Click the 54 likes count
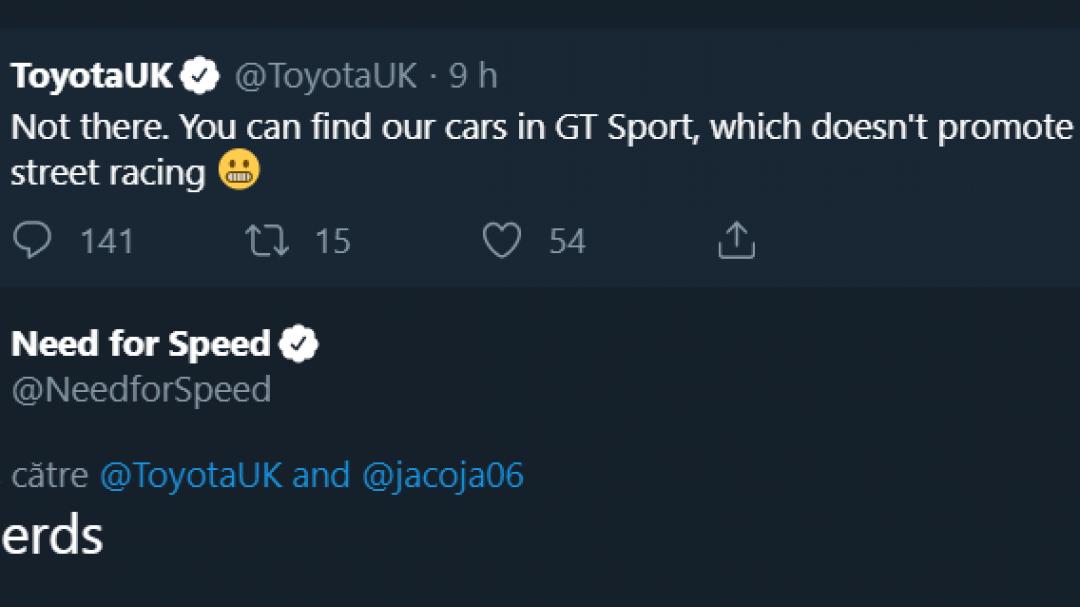1080x607 pixels. [567, 241]
